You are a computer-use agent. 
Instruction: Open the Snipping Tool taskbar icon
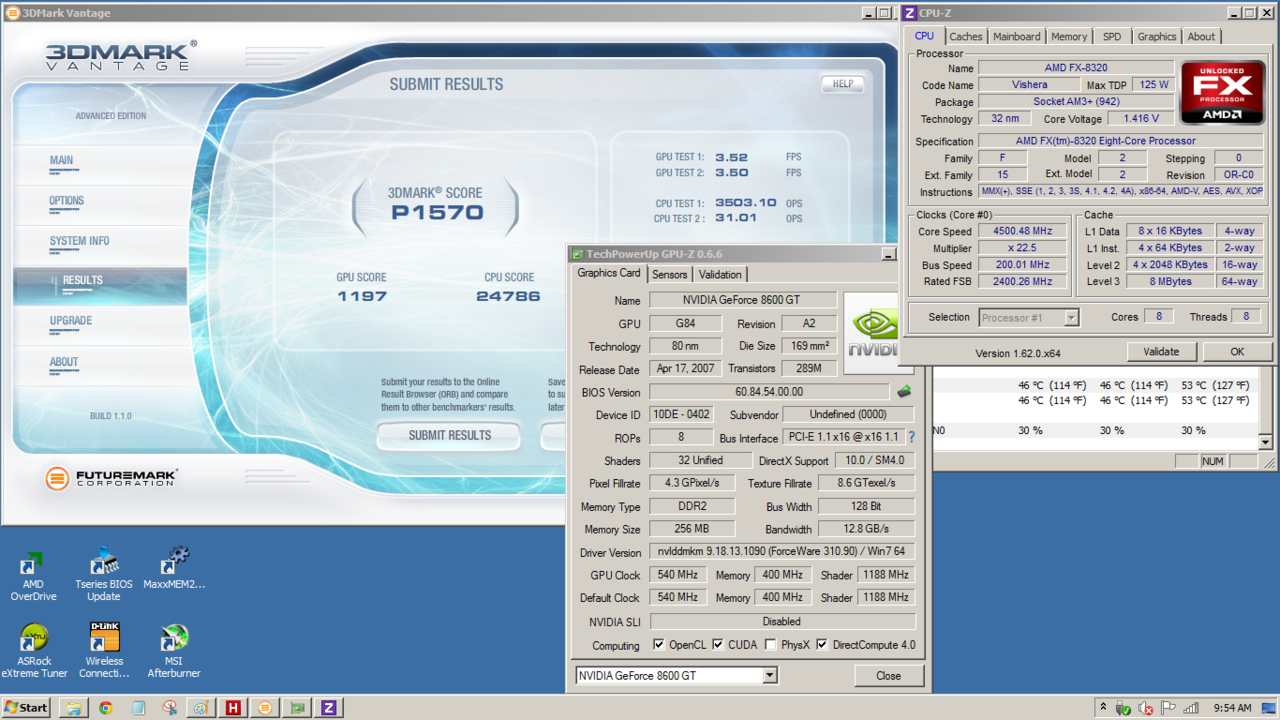[169, 707]
